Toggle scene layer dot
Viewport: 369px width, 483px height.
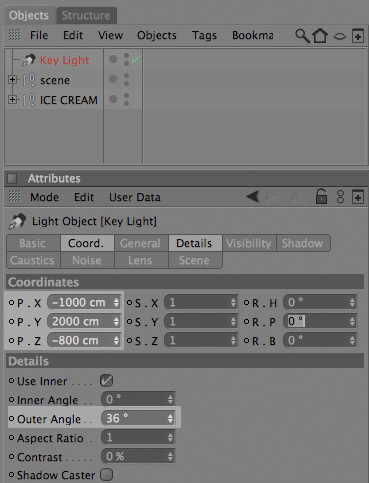tap(113, 79)
